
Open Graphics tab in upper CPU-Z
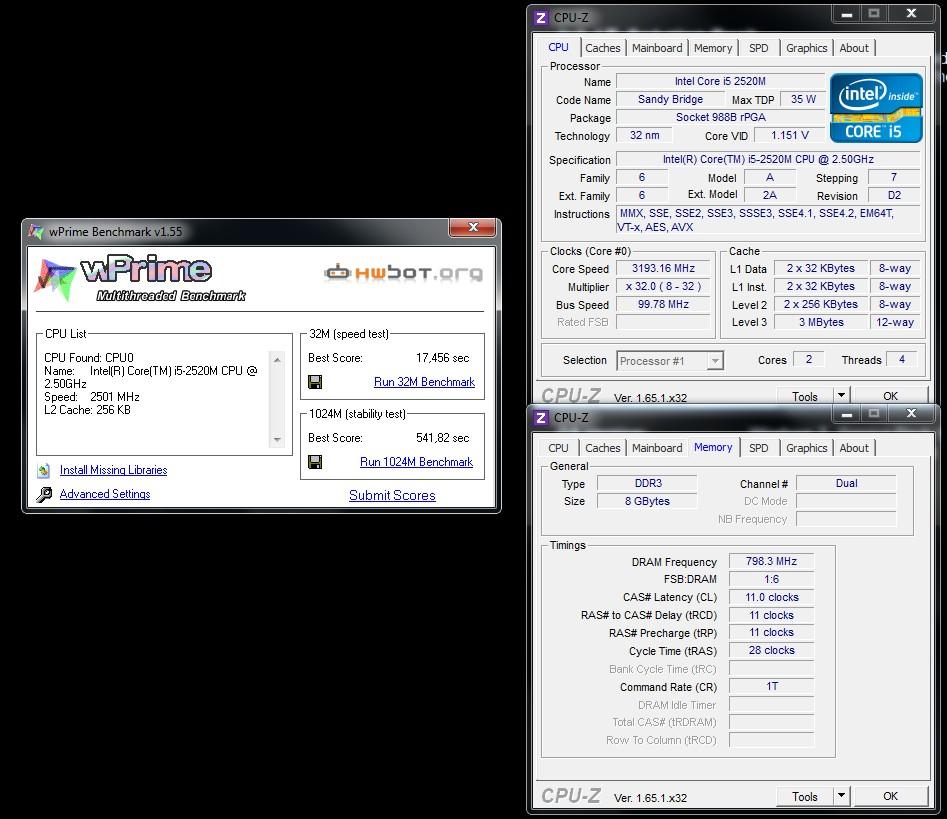coord(806,48)
